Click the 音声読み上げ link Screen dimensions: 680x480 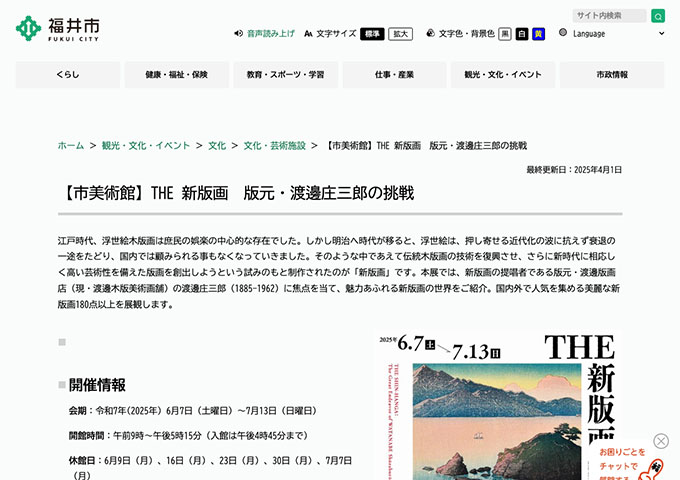coord(271,33)
